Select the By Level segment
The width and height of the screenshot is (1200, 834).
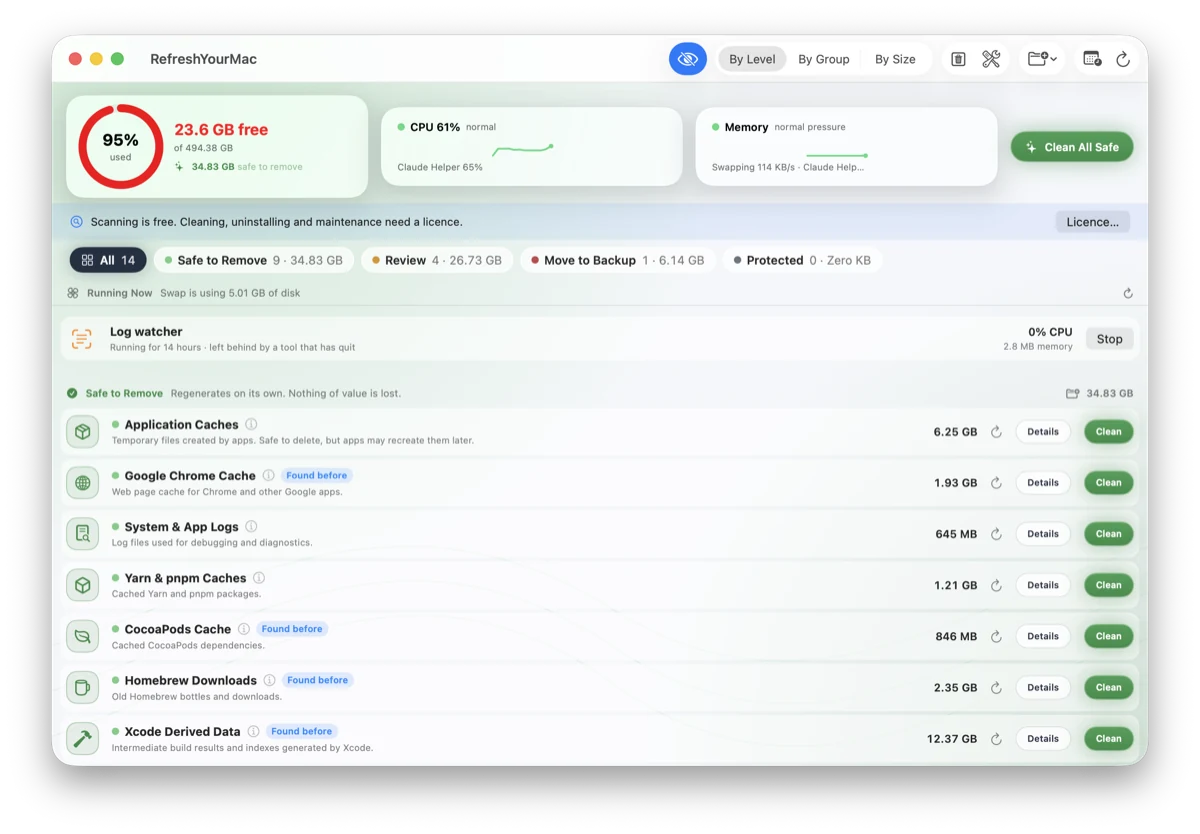point(752,59)
